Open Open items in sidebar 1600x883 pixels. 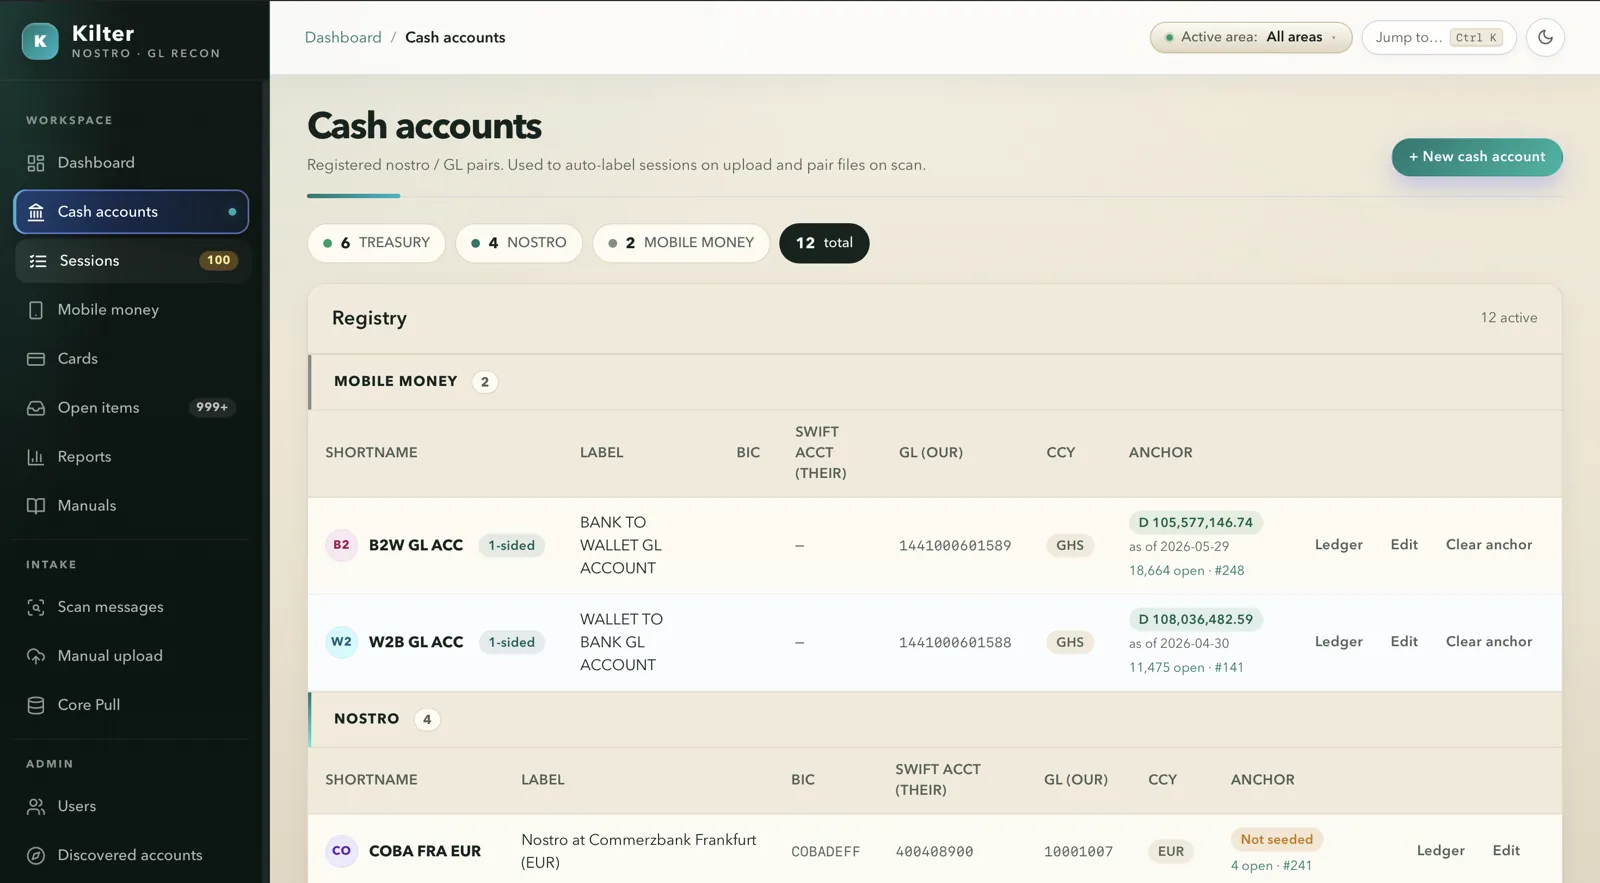tap(131, 408)
